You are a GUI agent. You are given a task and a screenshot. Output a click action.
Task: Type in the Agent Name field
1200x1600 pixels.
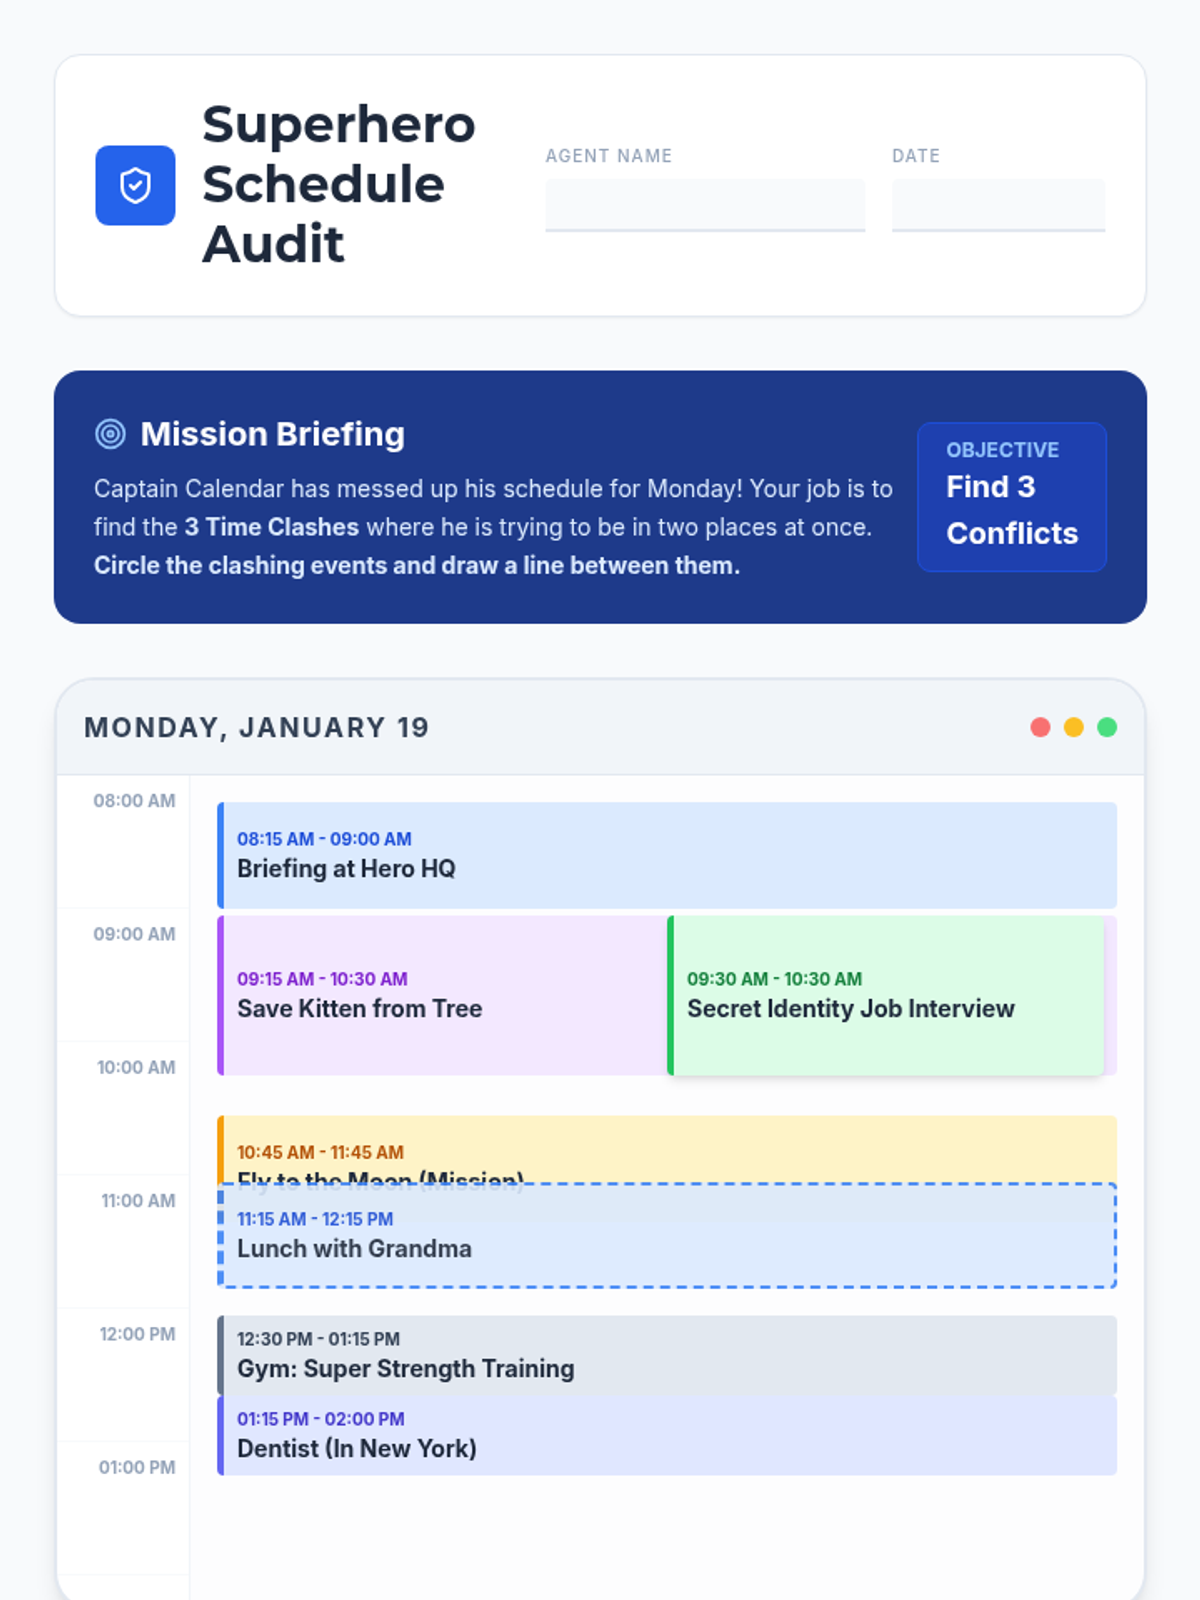pos(704,205)
